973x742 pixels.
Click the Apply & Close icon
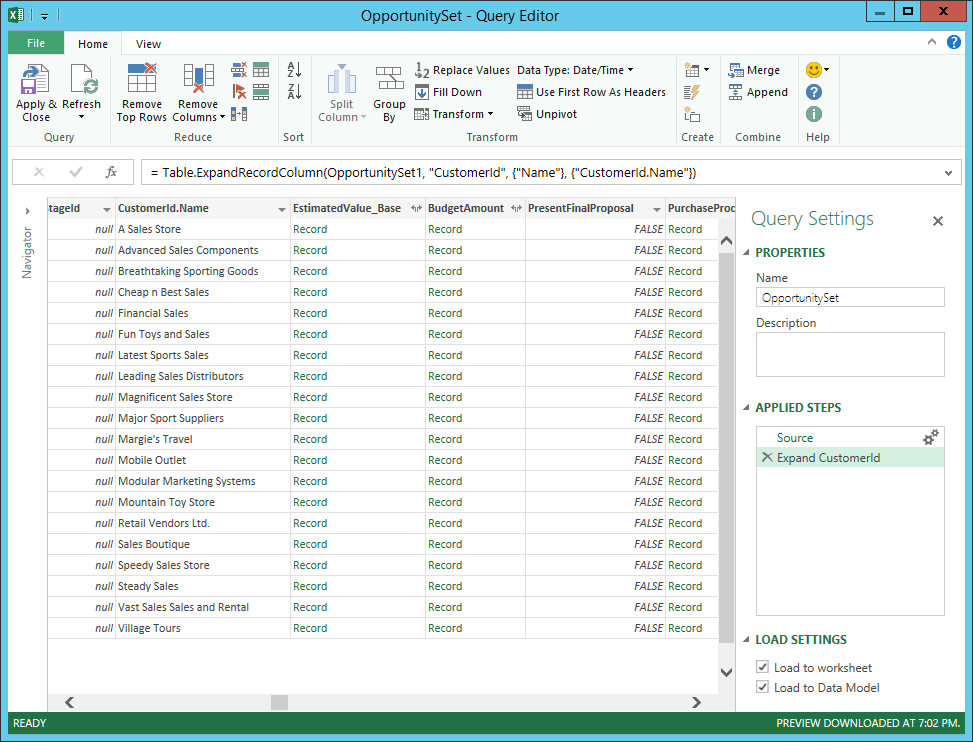35,79
